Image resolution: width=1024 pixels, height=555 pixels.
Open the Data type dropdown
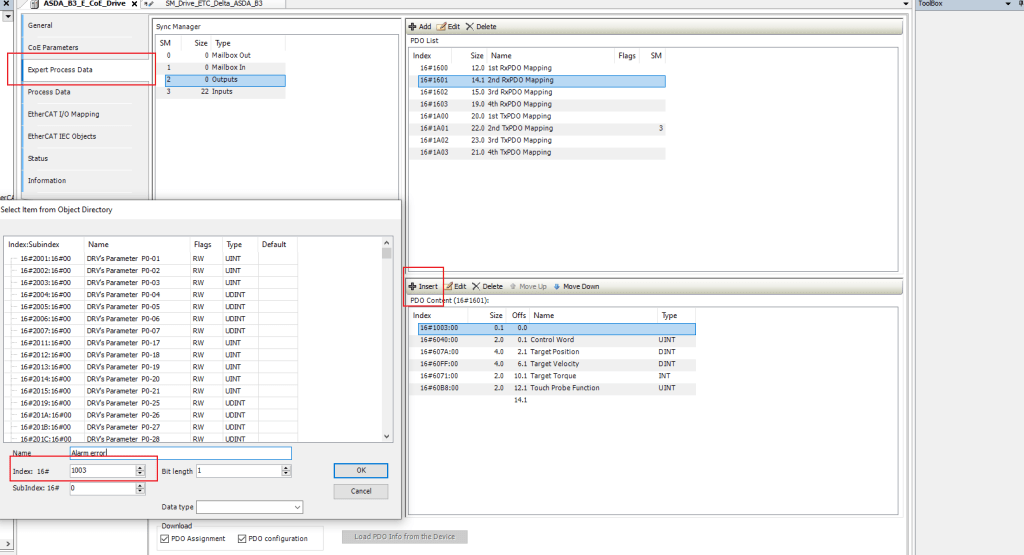coord(296,508)
